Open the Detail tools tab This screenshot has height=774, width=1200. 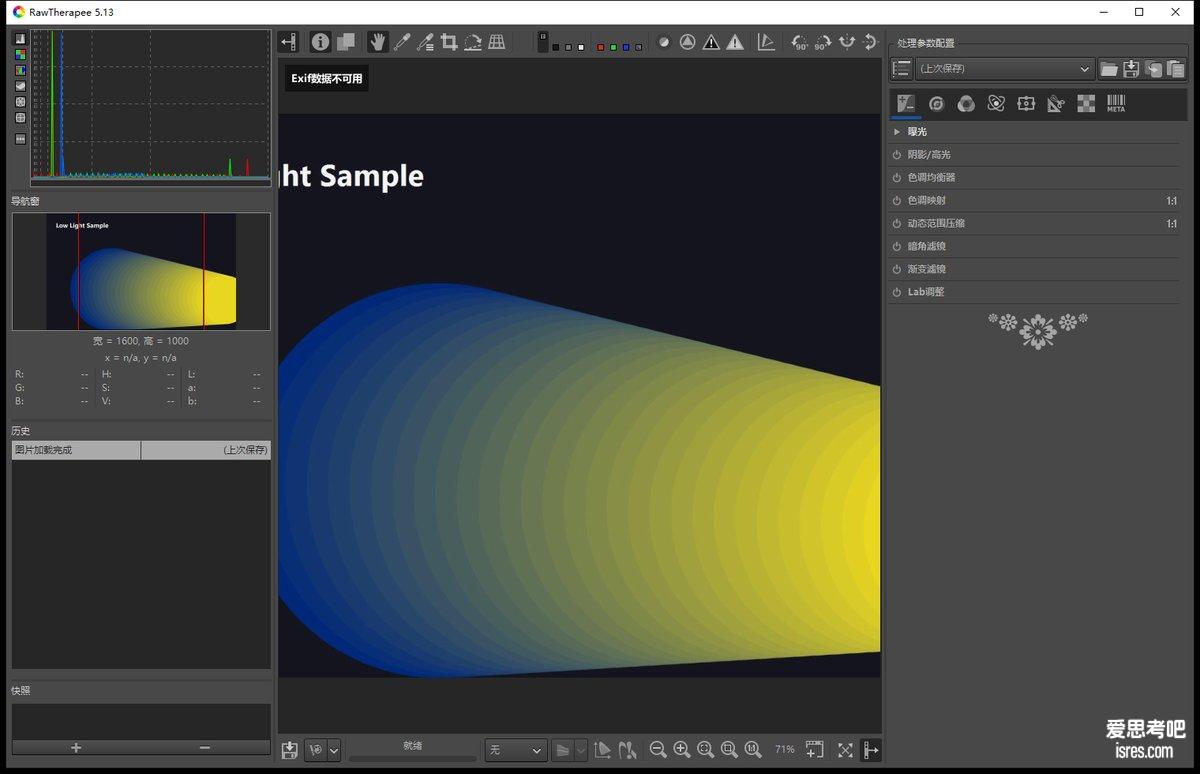tap(936, 104)
